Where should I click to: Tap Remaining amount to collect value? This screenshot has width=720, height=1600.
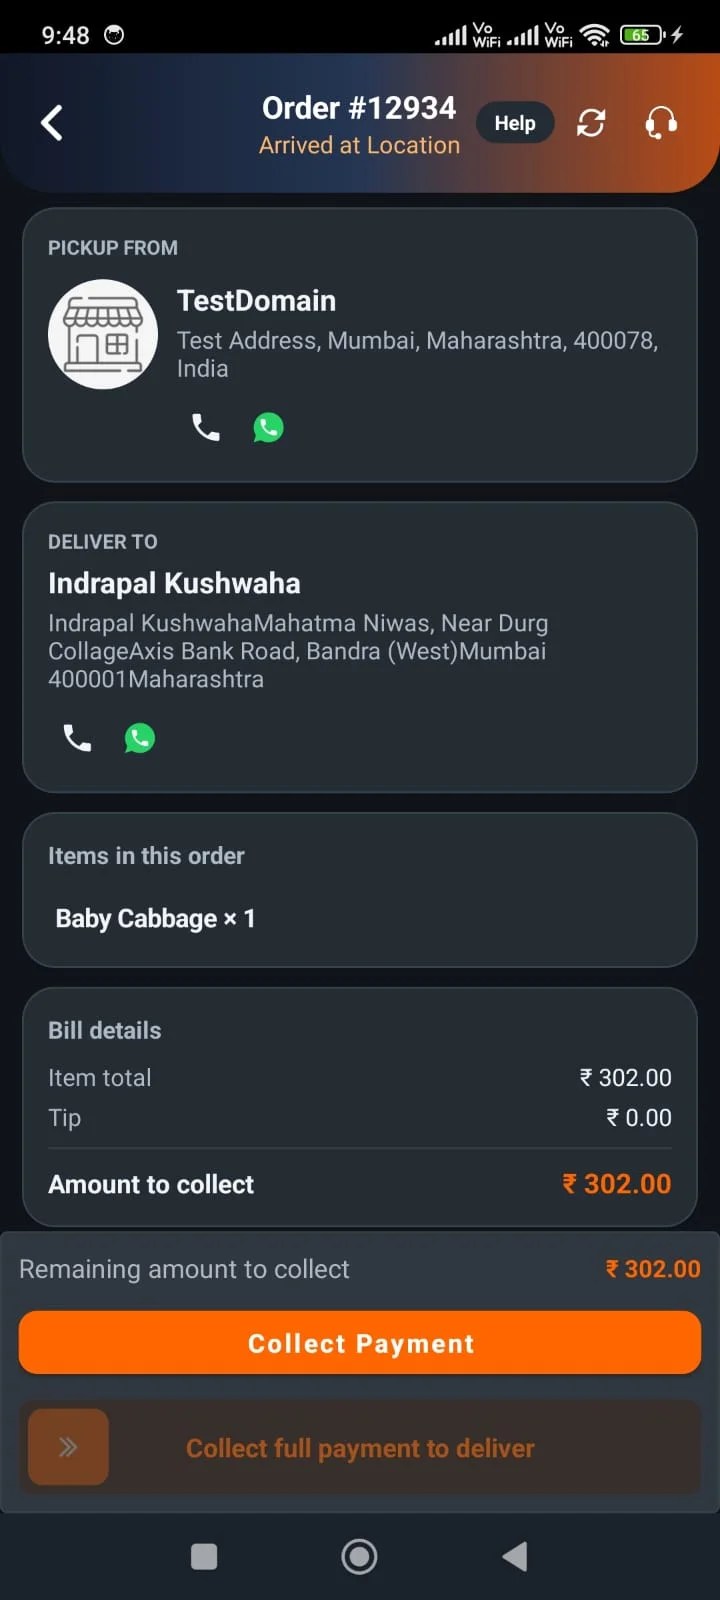[653, 1269]
